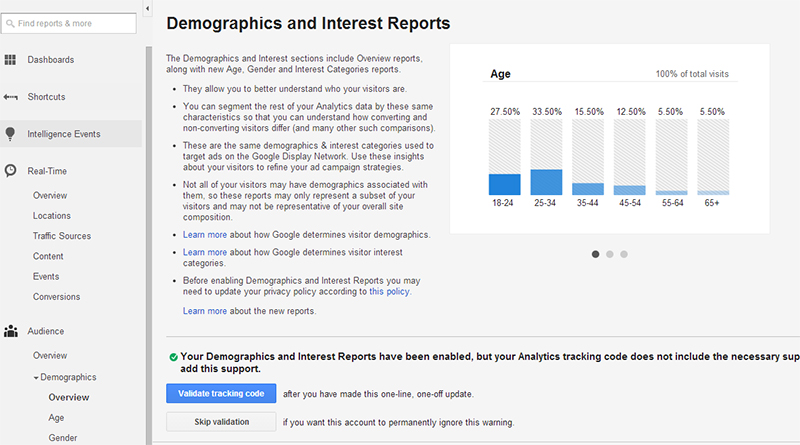
Task: Open the Age report under Demographics
Action: pyautogui.click(x=56, y=418)
